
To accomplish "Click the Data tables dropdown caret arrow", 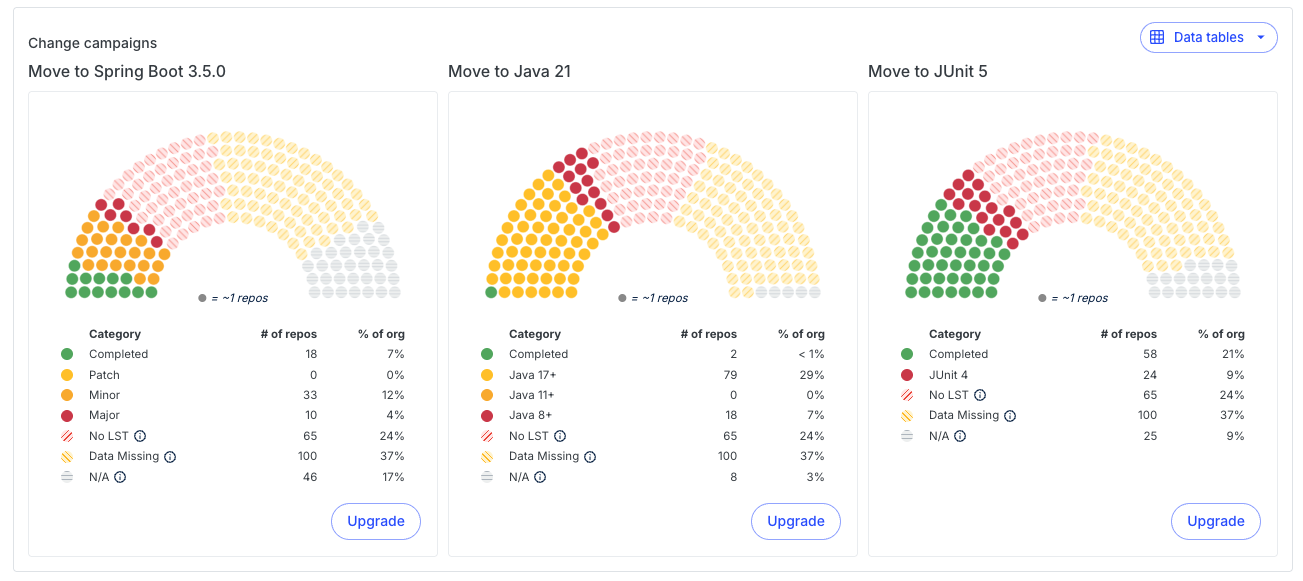I will click(1260, 38).
